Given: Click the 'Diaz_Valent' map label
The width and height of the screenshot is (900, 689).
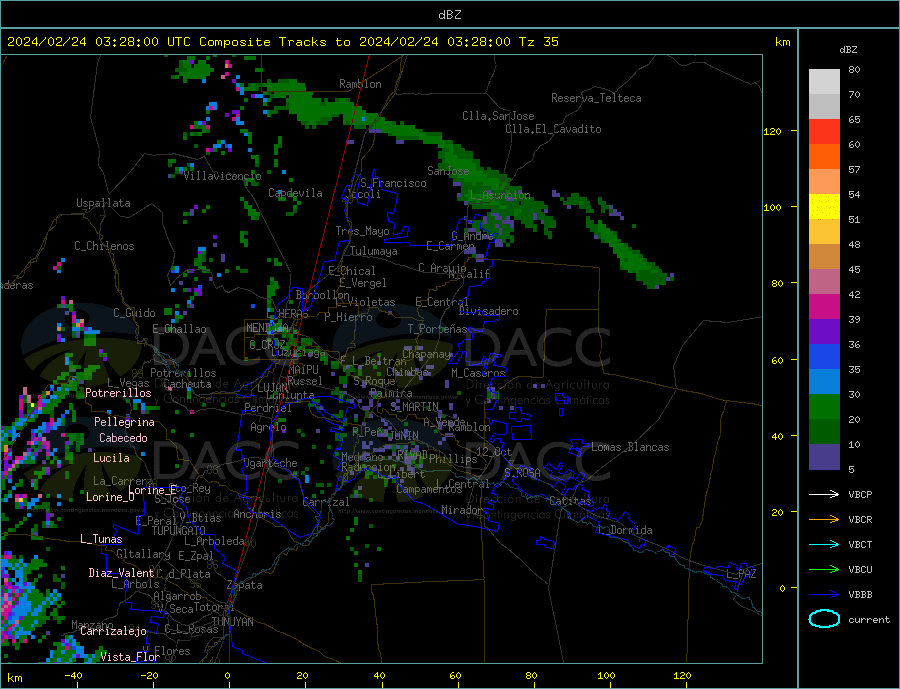Looking at the screenshot, I should pos(121,573).
